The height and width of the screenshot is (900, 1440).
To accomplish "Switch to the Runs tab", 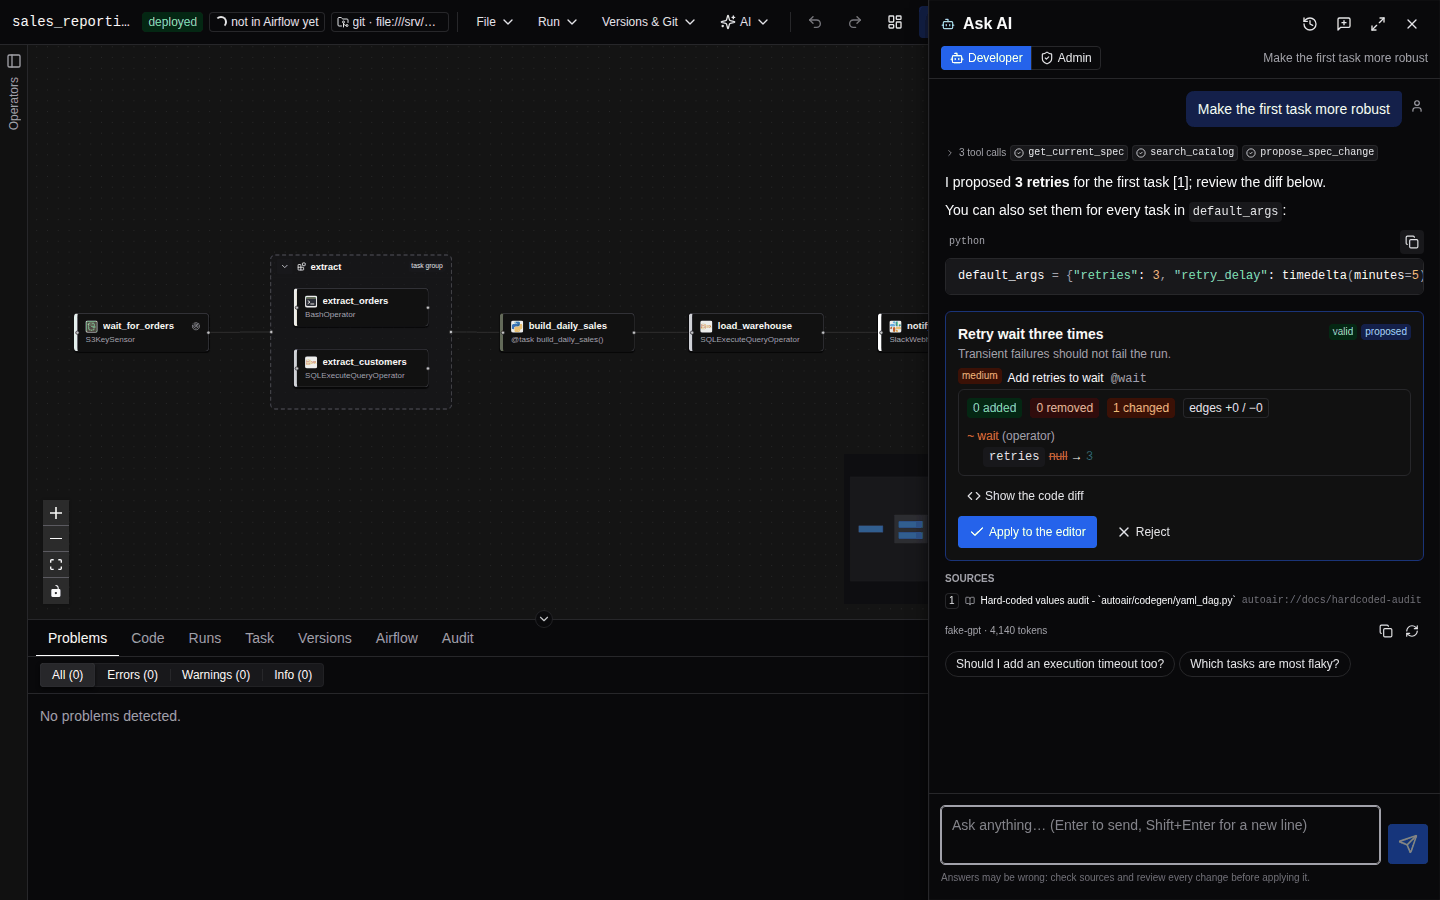I will [205, 638].
